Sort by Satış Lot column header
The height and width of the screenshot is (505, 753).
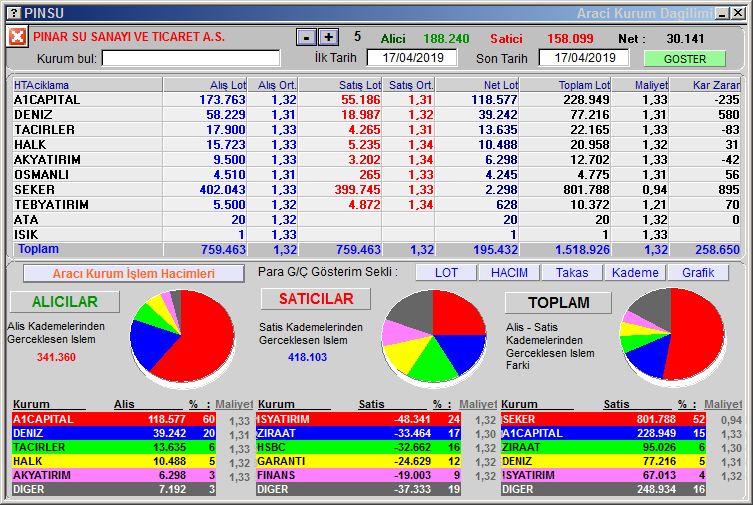pyautogui.click(x=340, y=85)
